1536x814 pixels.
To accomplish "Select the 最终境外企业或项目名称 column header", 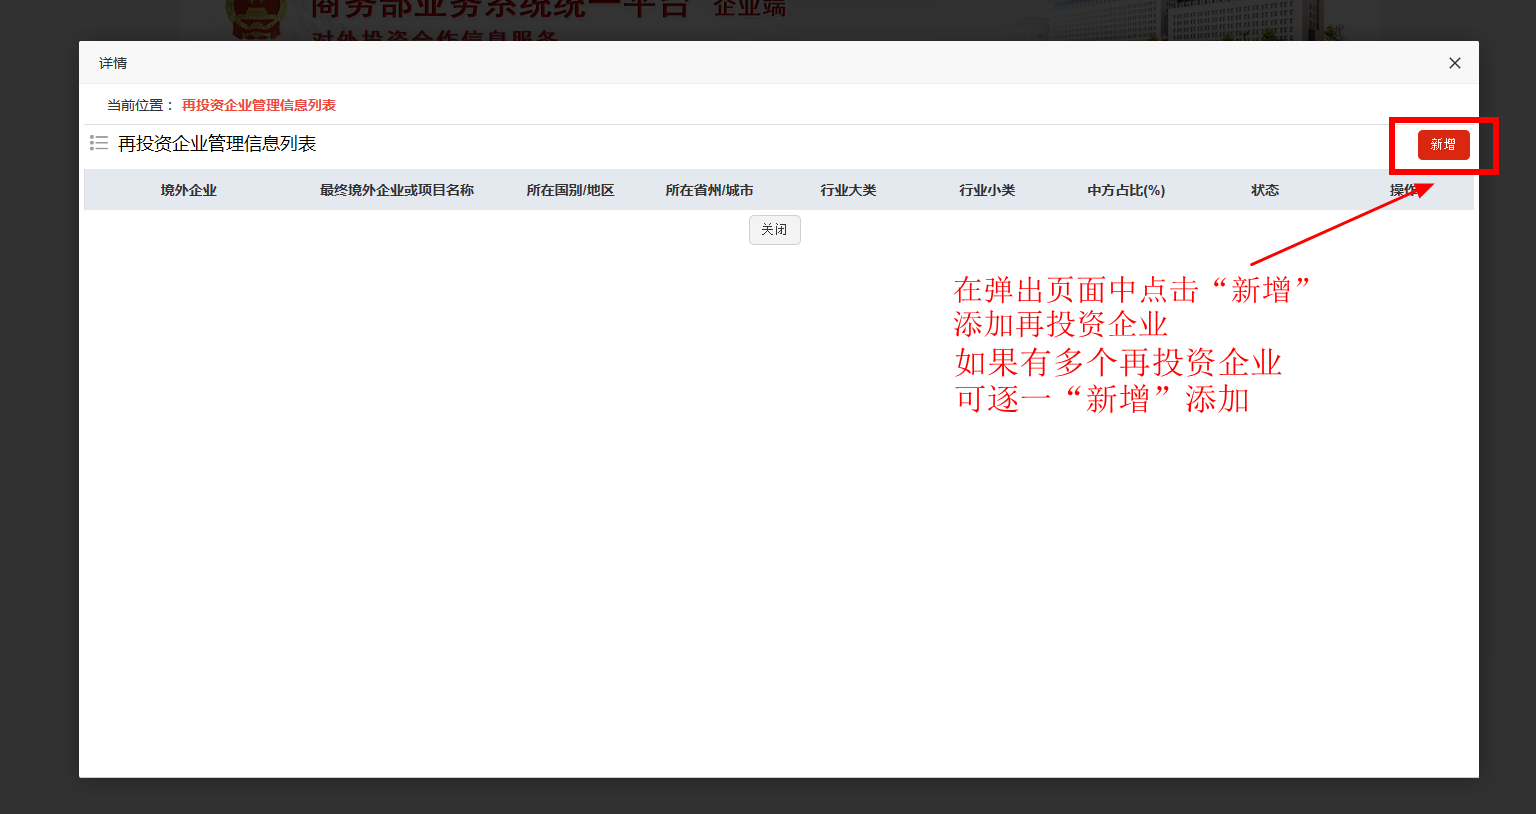I will (x=396, y=190).
